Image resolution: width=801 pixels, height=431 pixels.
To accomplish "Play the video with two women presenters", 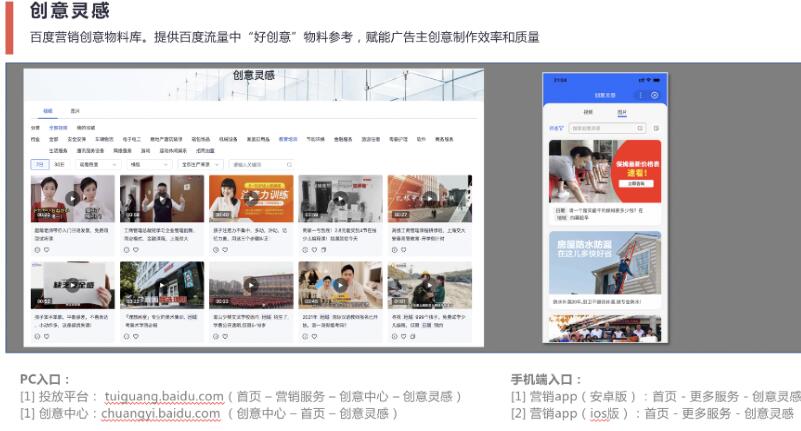I will [73, 198].
